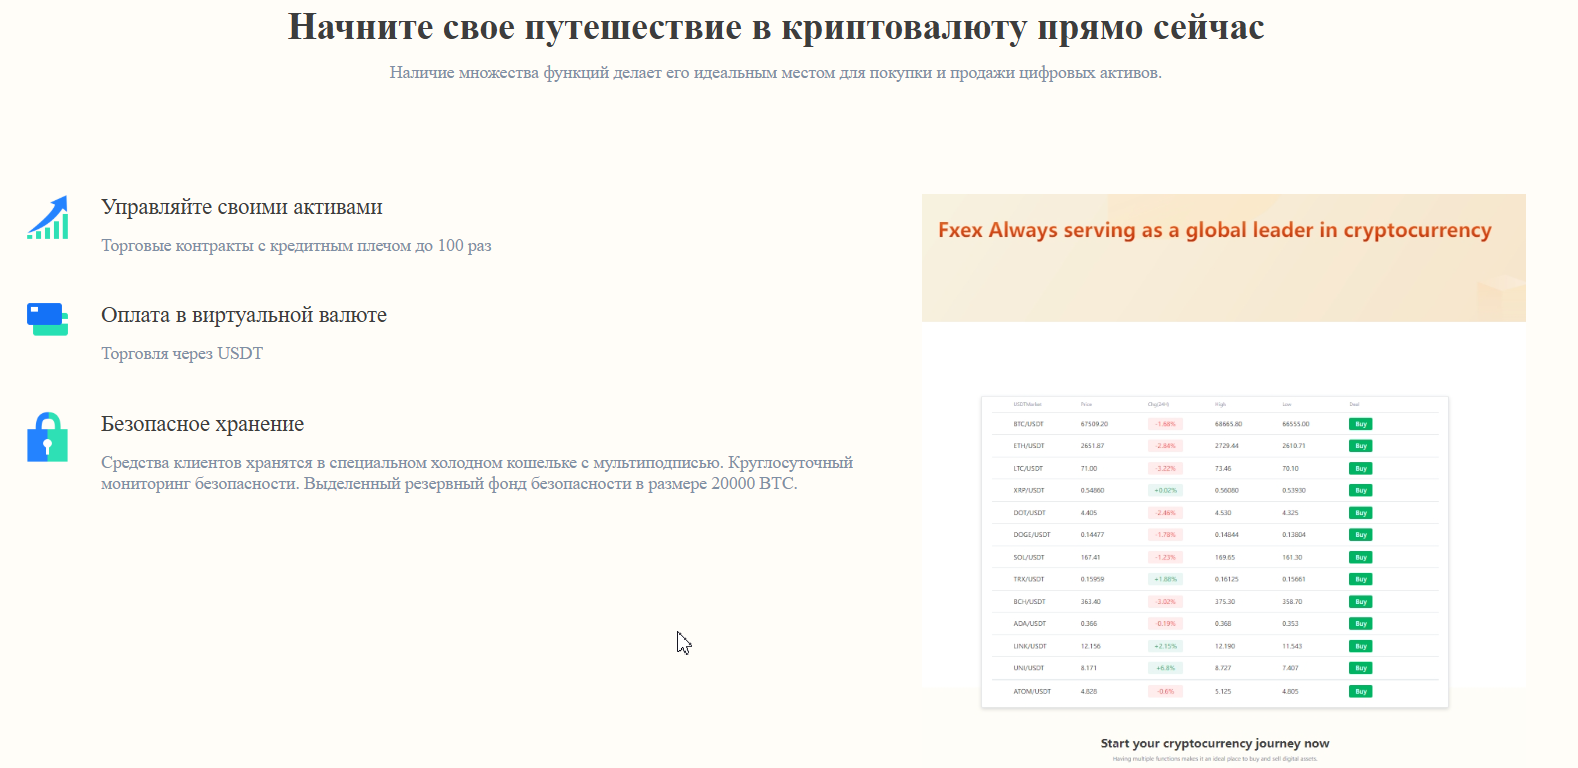Select the heading "Безопасное хранение"

tap(202, 424)
